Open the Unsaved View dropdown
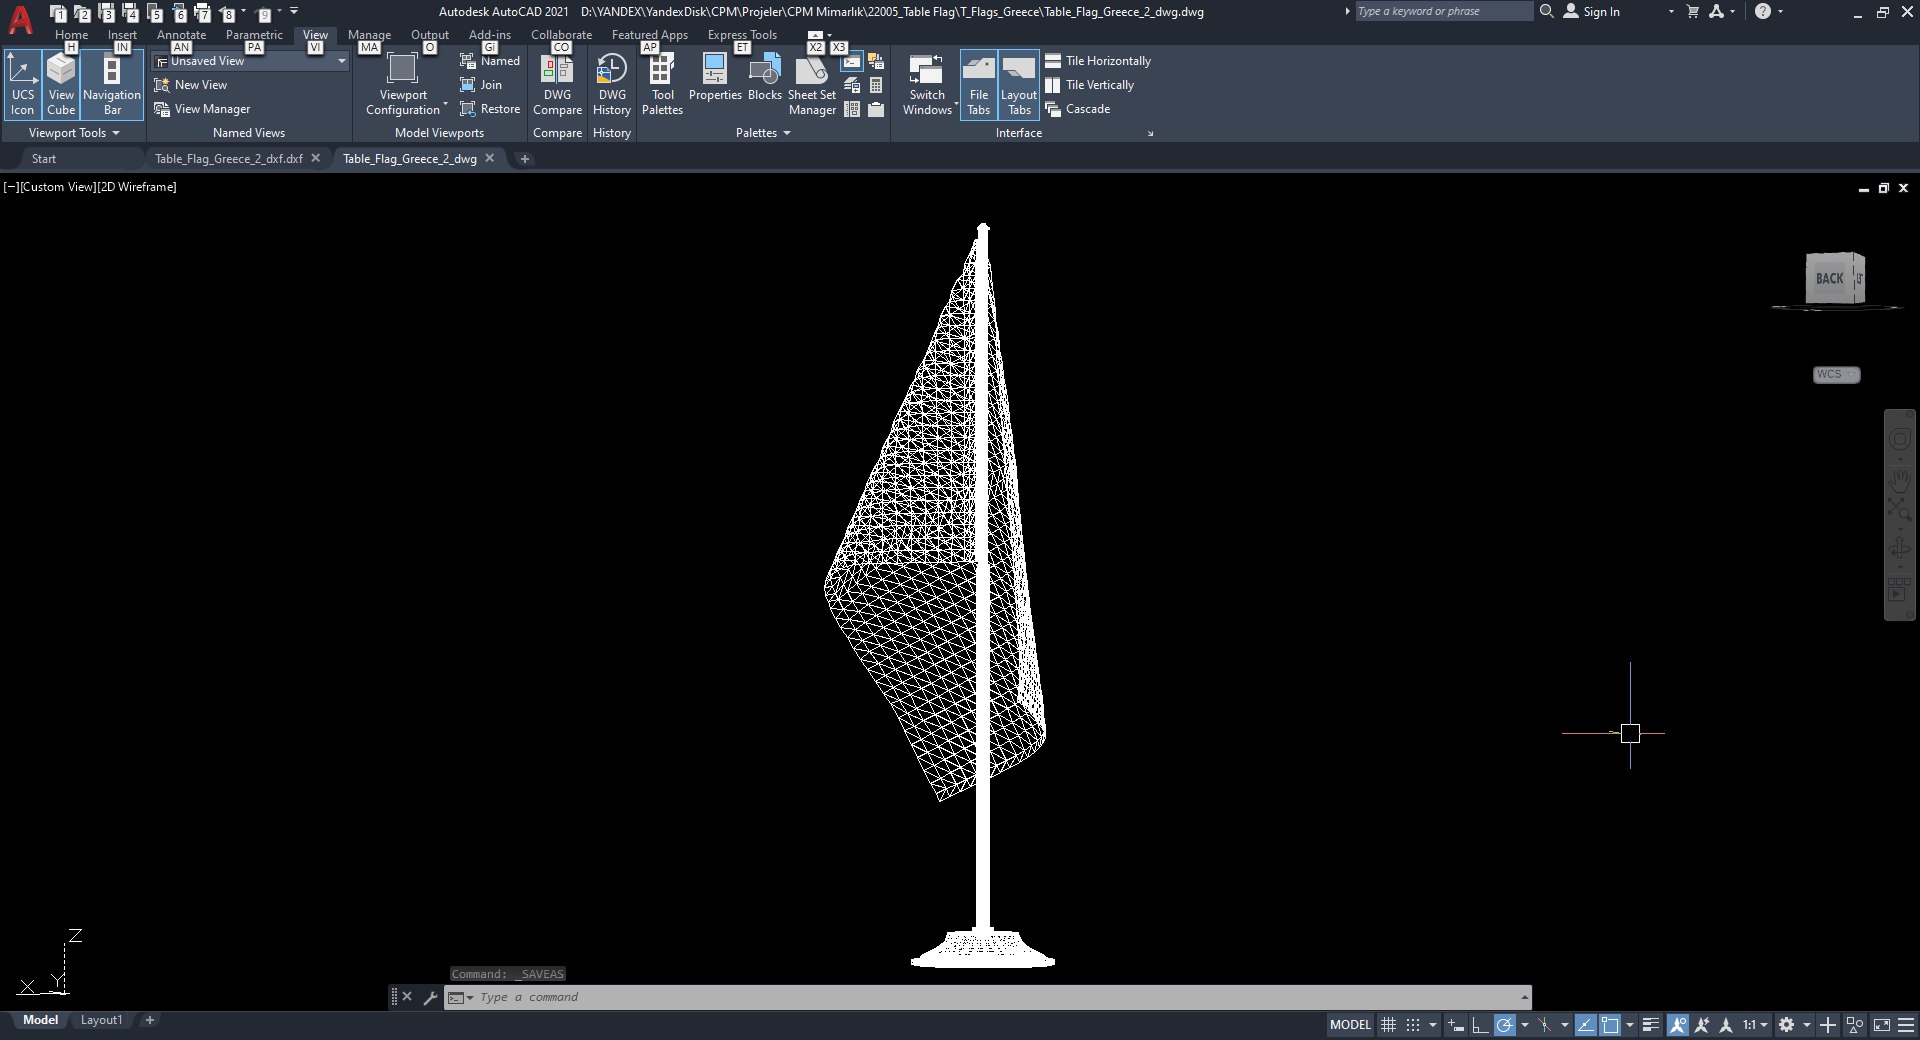This screenshot has width=1920, height=1040. tap(250, 61)
